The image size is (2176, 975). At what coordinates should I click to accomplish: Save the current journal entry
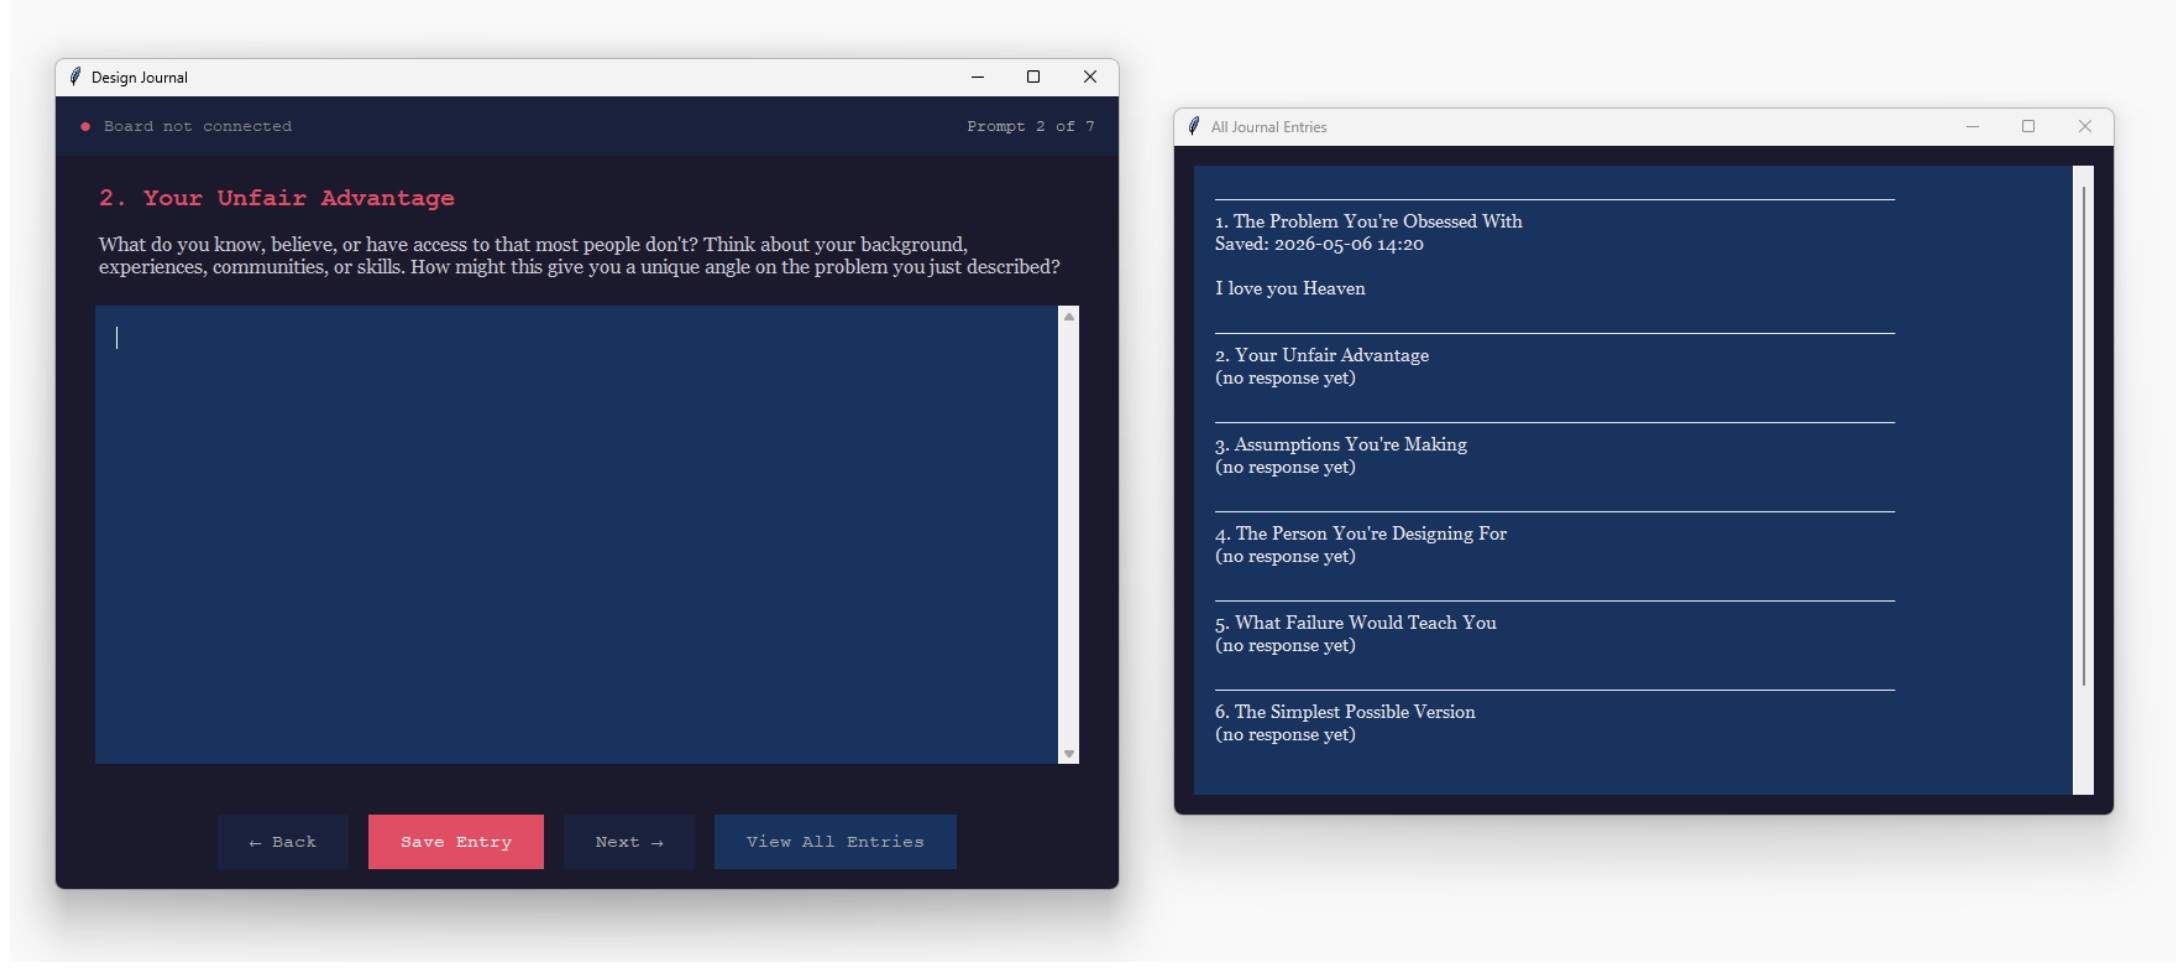point(456,842)
